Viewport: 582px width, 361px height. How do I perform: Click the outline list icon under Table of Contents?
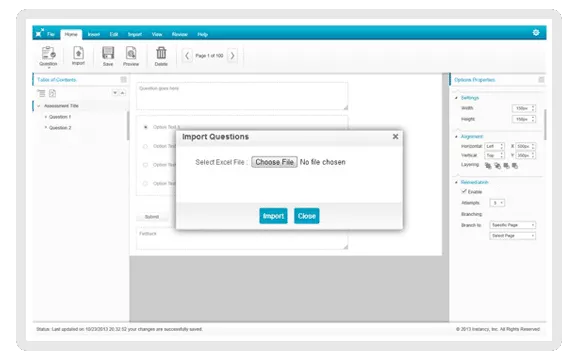click(41, 93)
